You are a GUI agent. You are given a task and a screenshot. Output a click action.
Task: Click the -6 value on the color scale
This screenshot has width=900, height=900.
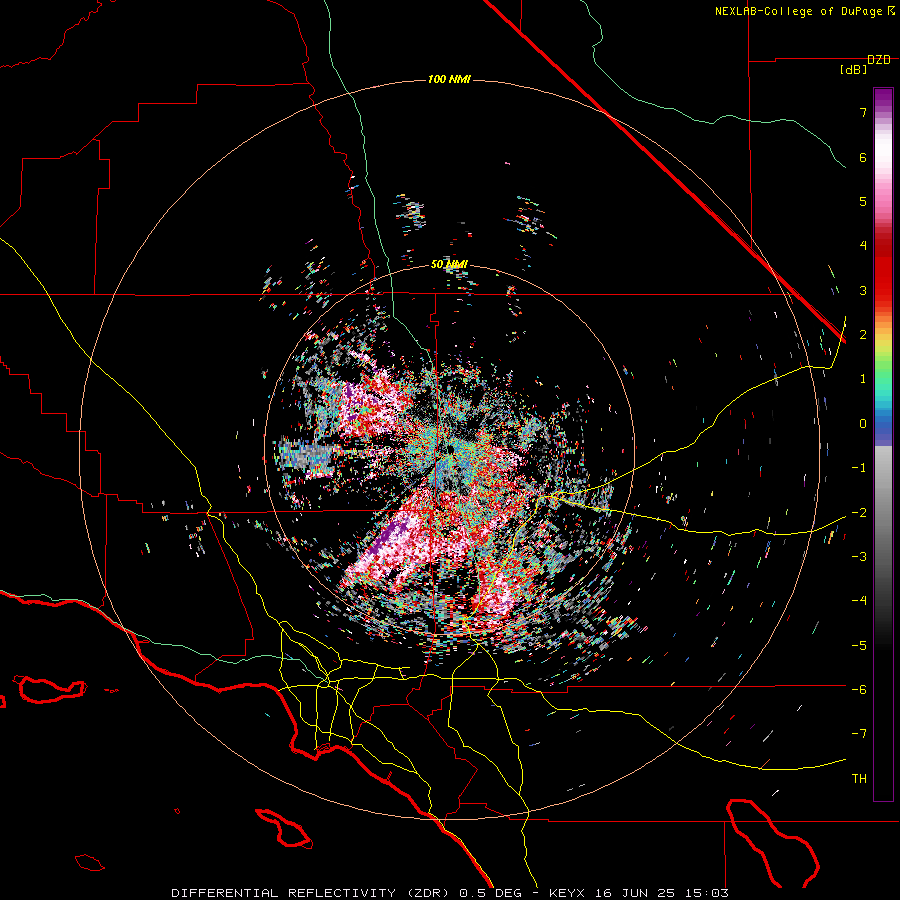[x=859, y=690]
